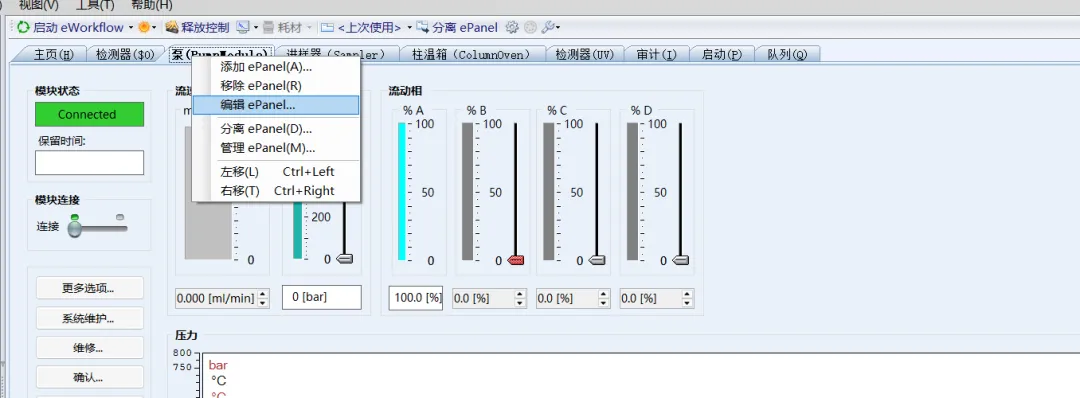The width and height of the screenshot is (1080, 398).
Task: Choose 右移(T) in context menu
Action: click(276, 191)
